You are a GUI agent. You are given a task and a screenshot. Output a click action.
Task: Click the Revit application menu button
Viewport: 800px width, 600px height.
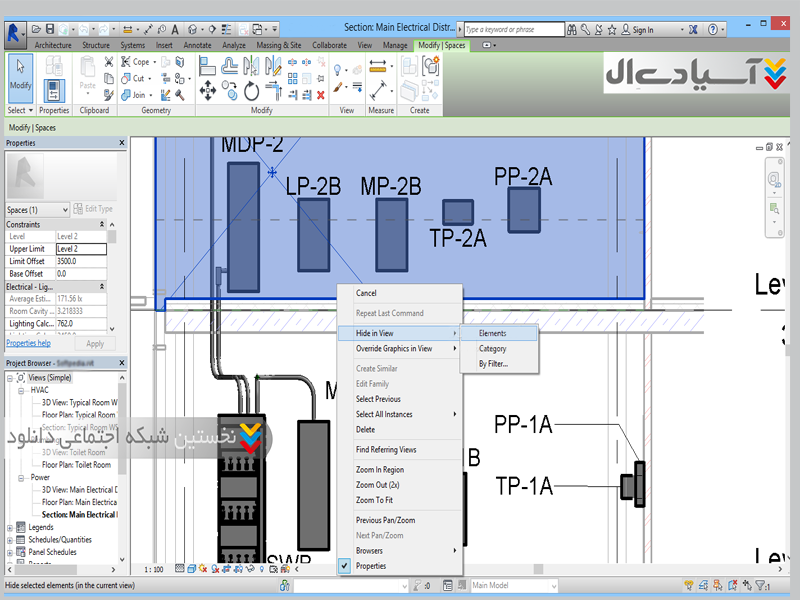click(x=15, y=31)
